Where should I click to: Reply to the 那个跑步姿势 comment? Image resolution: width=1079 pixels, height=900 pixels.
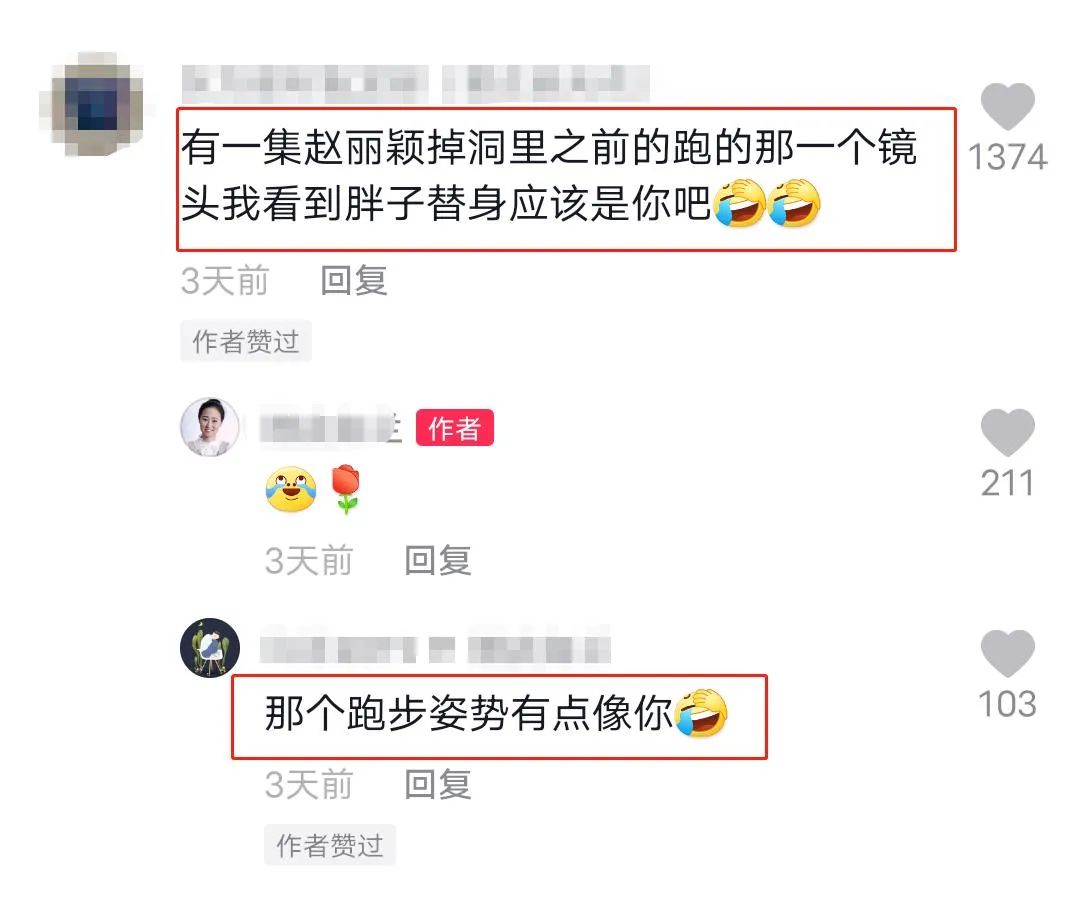(x=438, y=784)
